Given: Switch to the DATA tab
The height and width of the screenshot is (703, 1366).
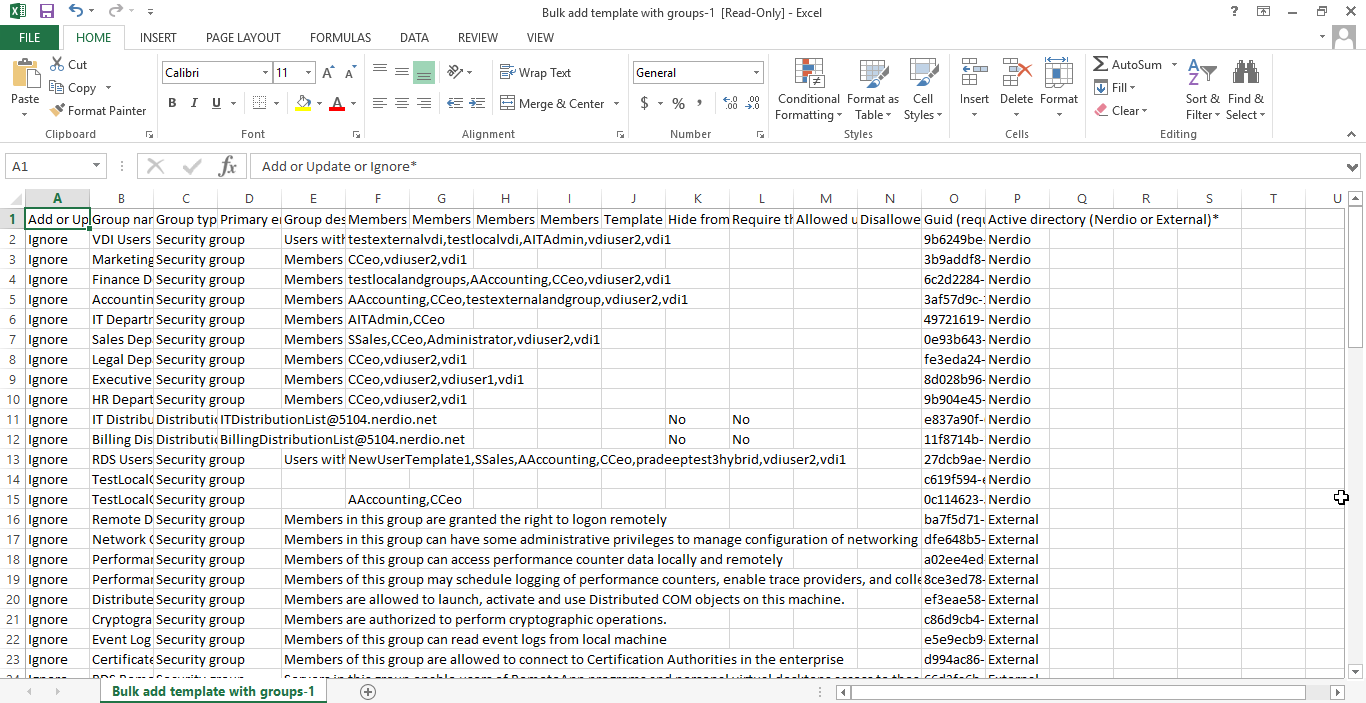Looking at the screenshot, I should (x=414, y=38).
